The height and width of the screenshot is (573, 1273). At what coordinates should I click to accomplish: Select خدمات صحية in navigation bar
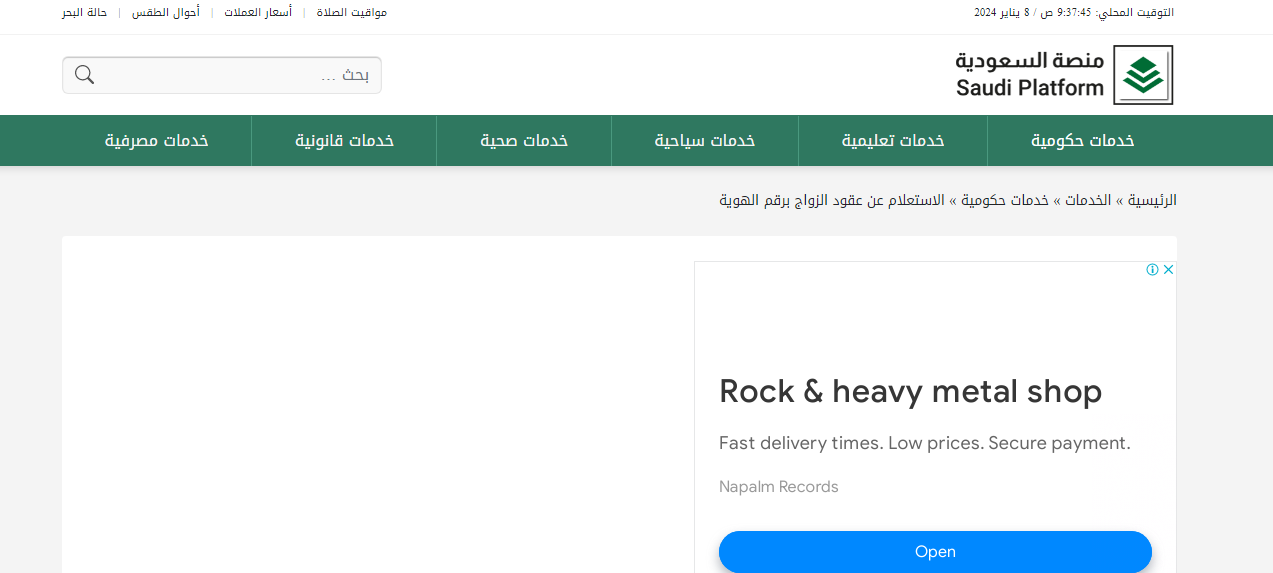(x=523, y=141)
